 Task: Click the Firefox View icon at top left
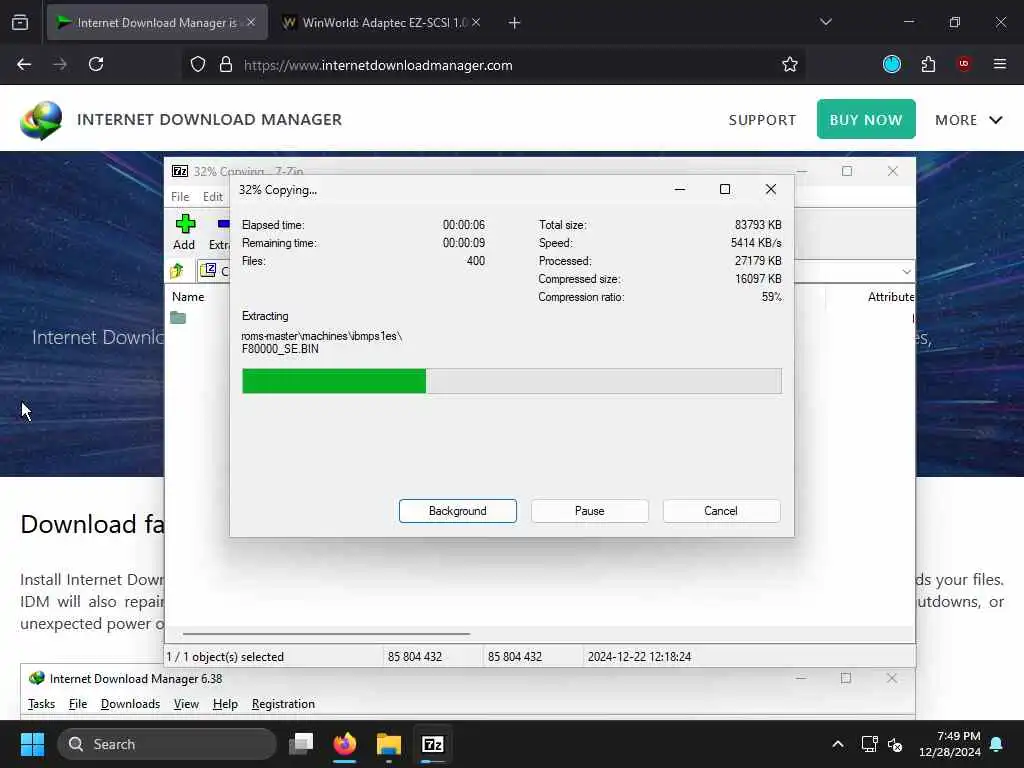tap(20, 22)
